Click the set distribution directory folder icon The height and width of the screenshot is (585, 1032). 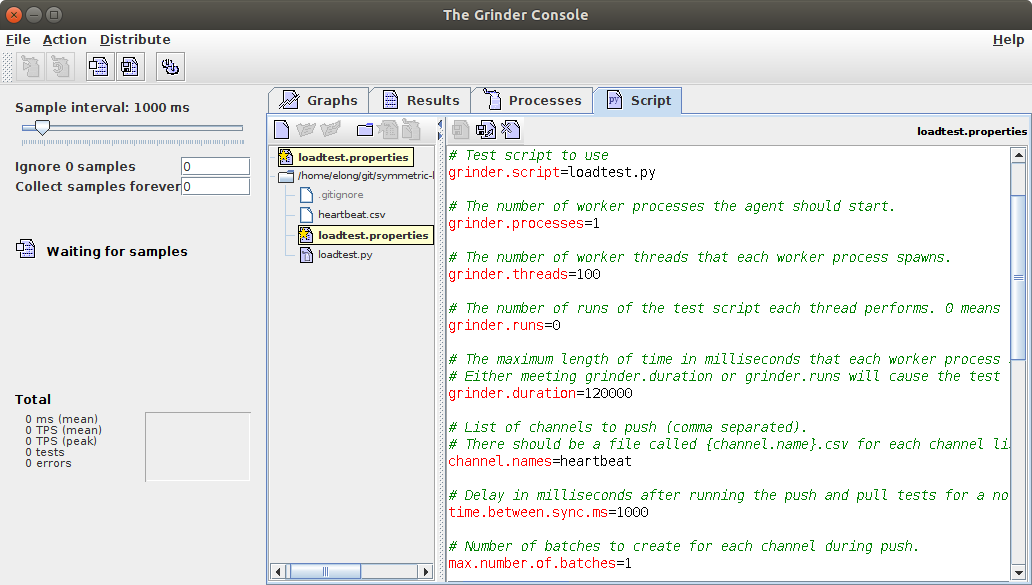(365, 130)
